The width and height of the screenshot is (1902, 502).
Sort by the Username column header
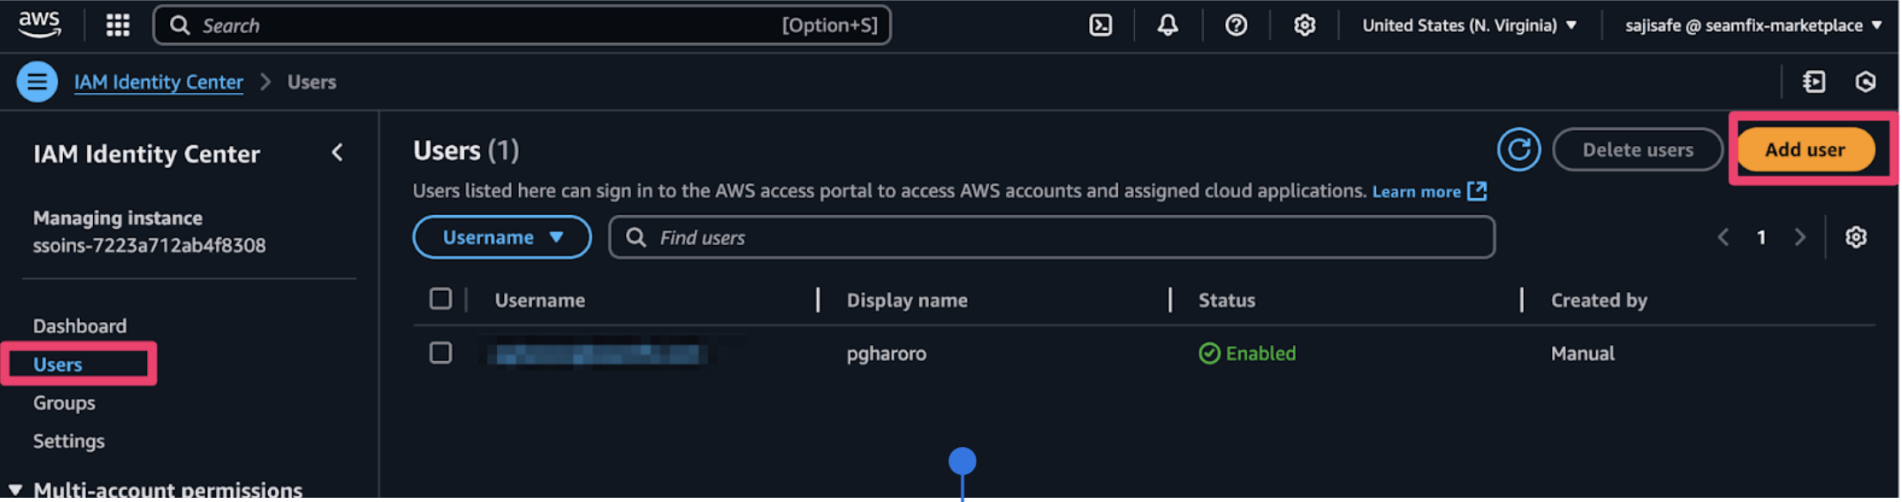point(540,300)
